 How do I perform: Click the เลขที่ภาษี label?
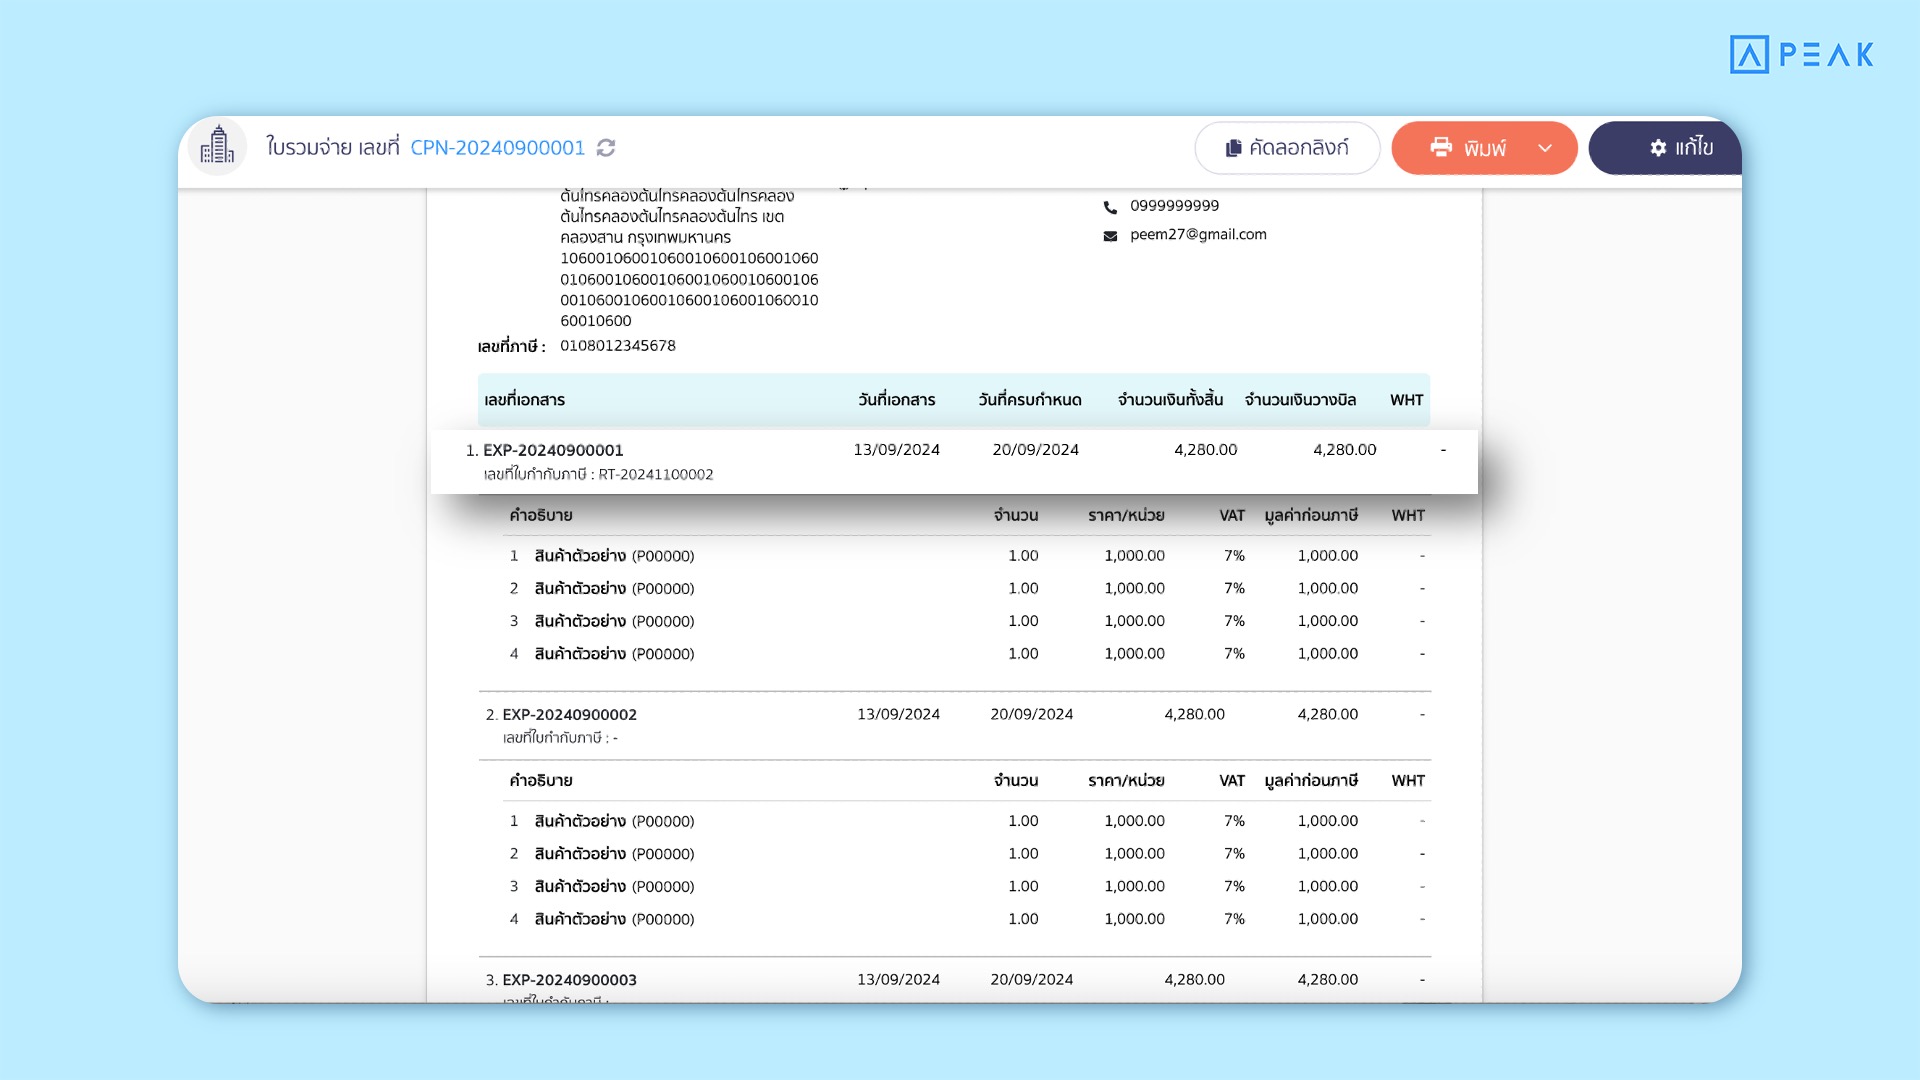tap(511, 347)
